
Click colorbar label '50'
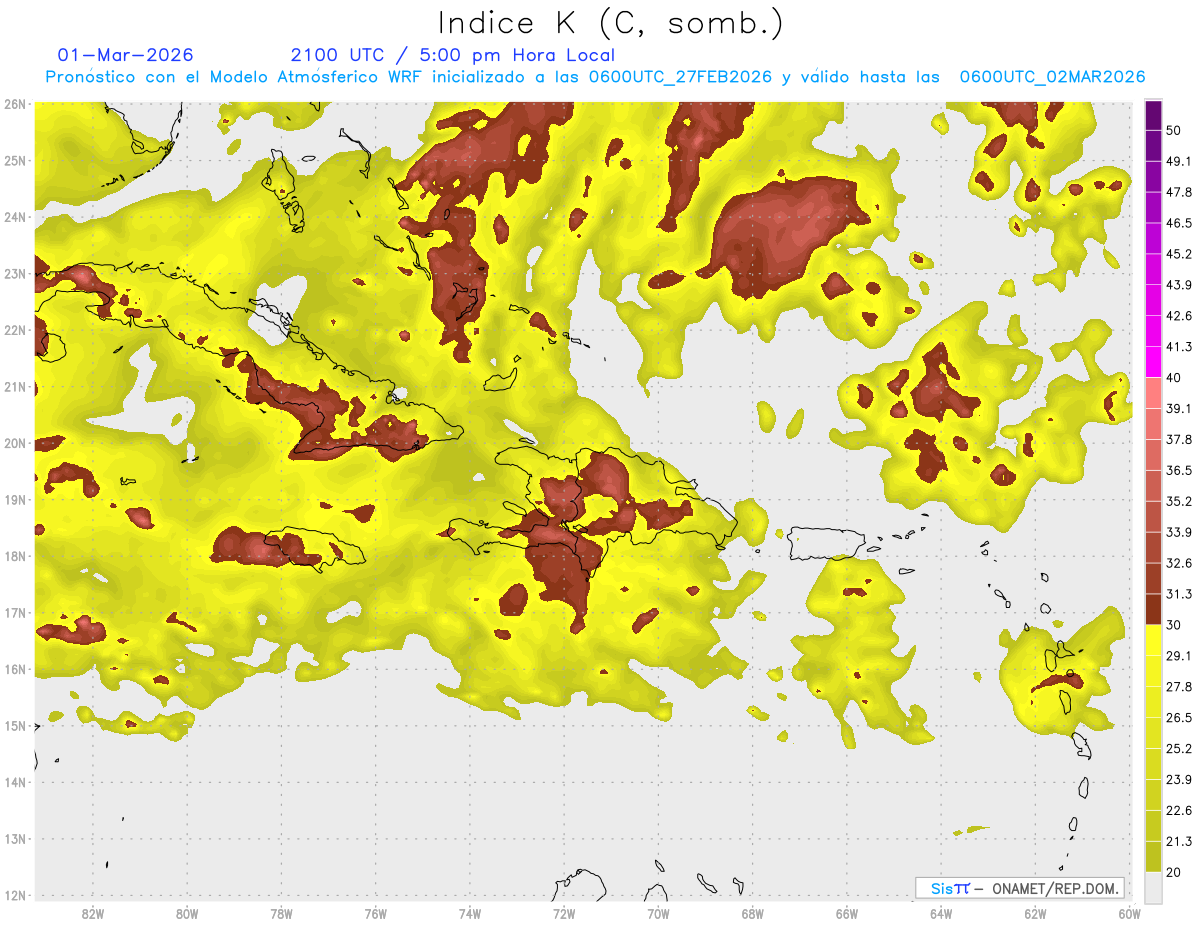coord(1175,131)
